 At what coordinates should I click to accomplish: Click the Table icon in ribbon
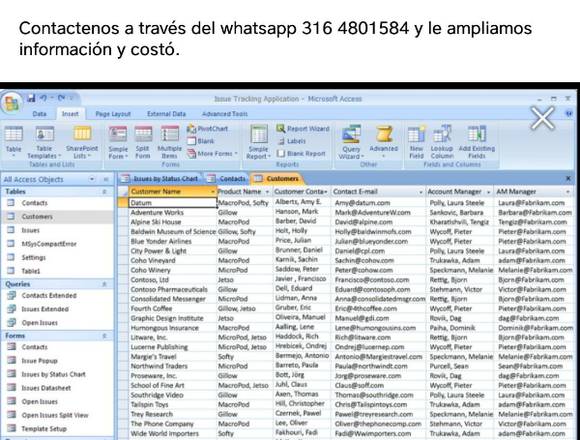[14, 142]
